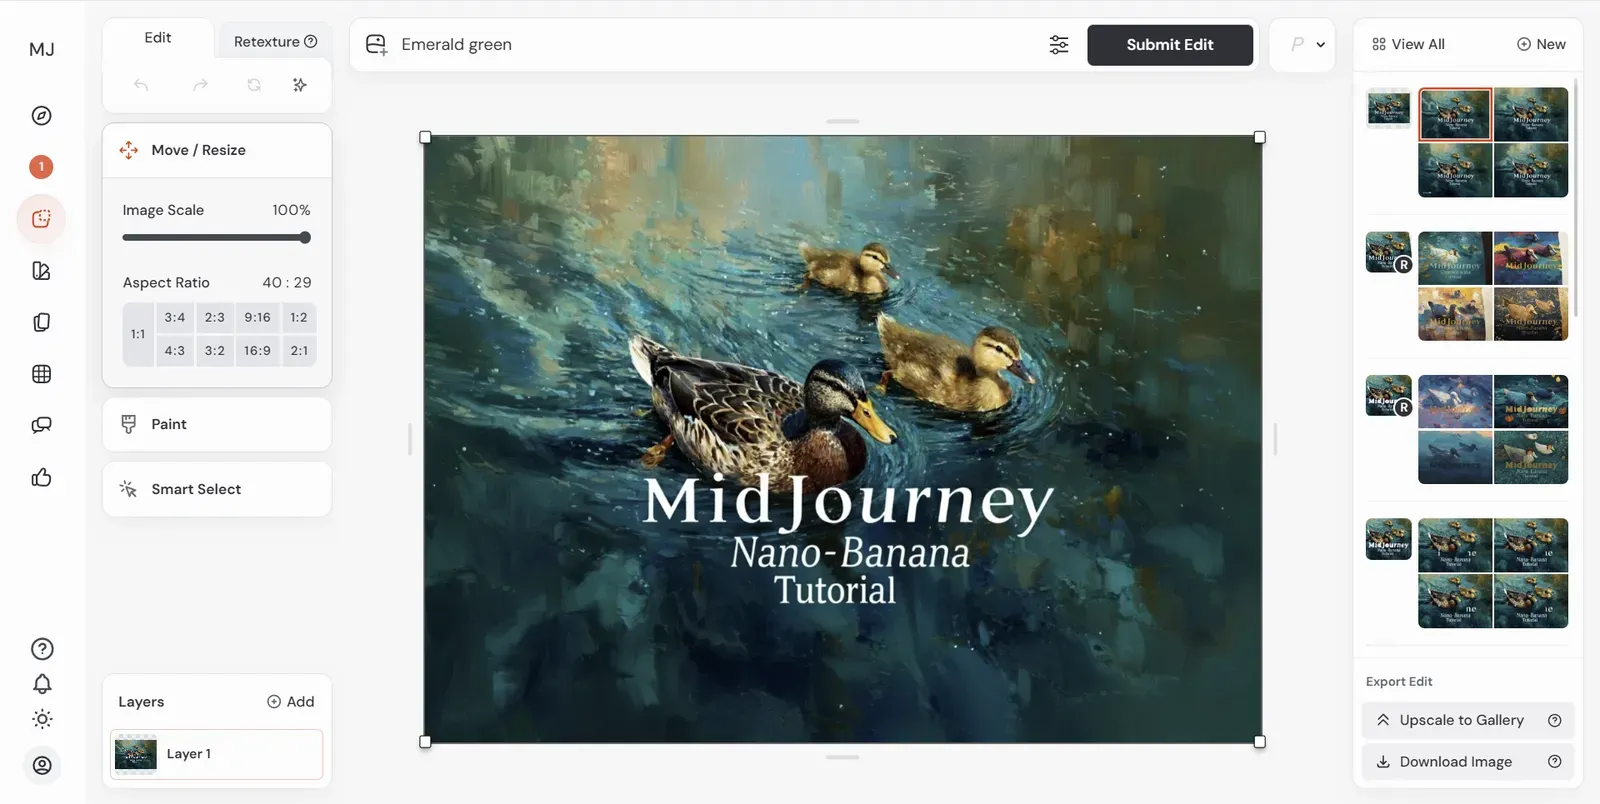This screenshot has height=804, width=1600.
Task: Expand the Paint tool section
Action: pos(217,425)
